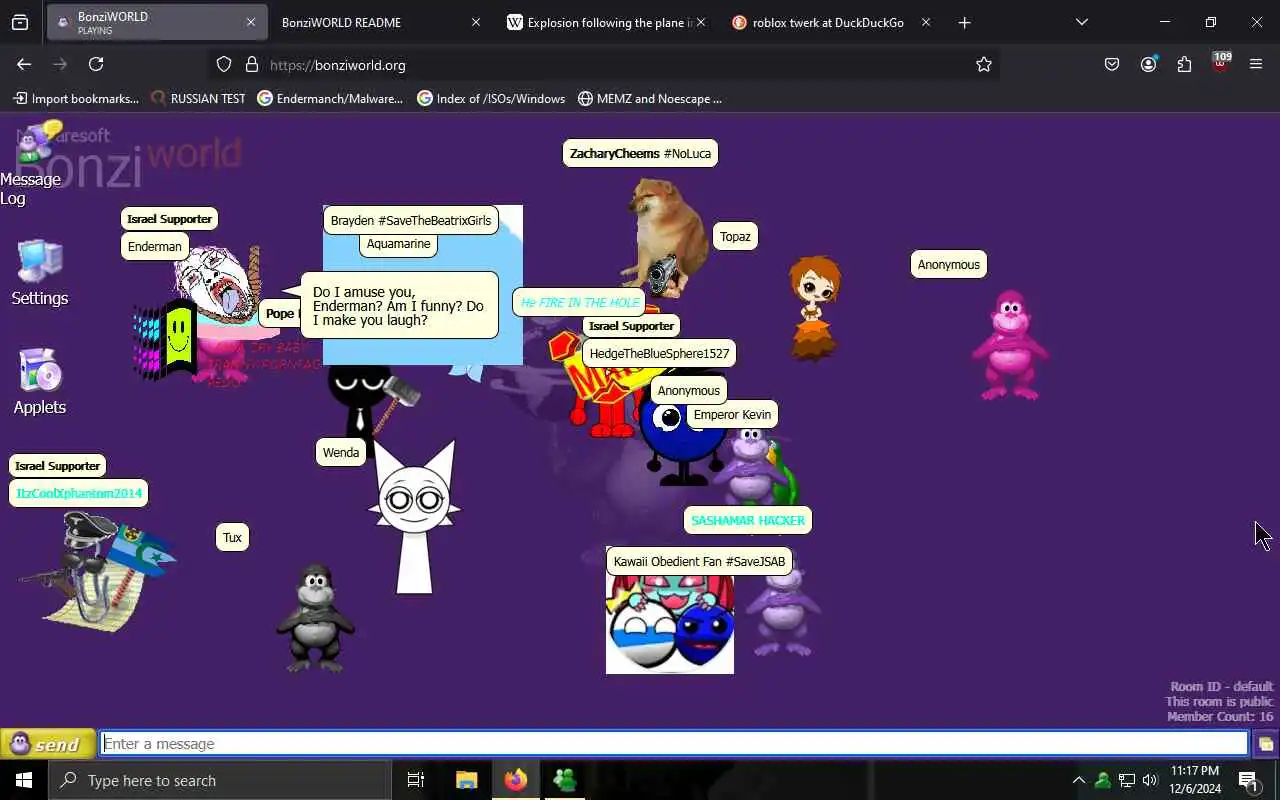The height and width of the screenshot is (800, 1280).
Task: Open the Firefox hamburger menu
Action: [1256, 64]
